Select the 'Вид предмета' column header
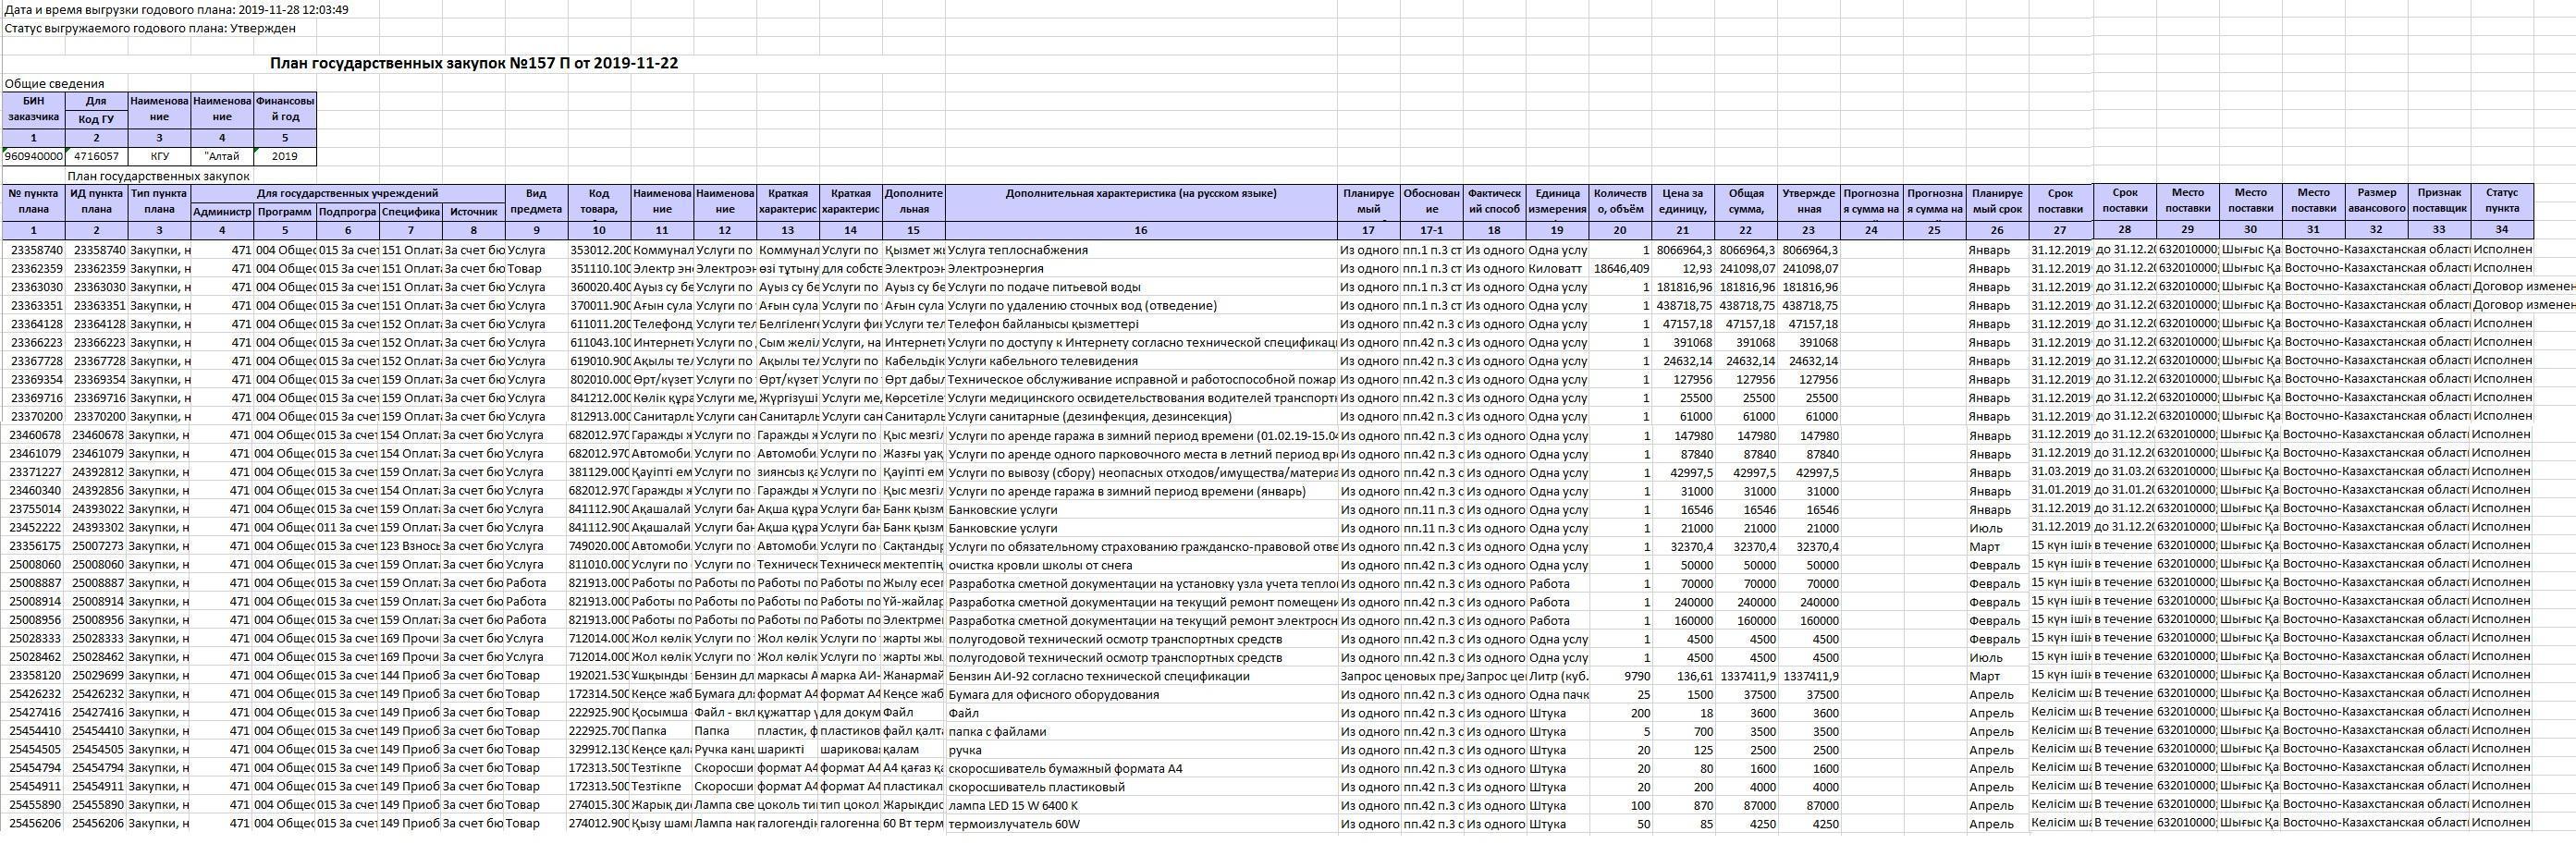Screen dimensions: 2576x856 [536, 202]
